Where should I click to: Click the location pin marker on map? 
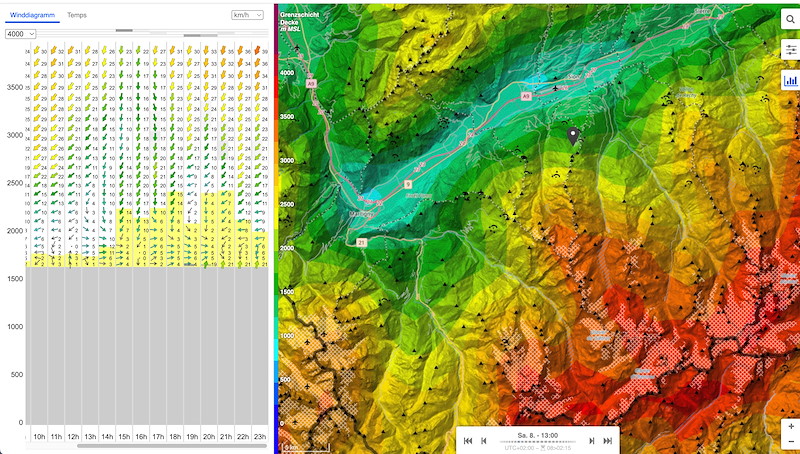coord(573,136)
